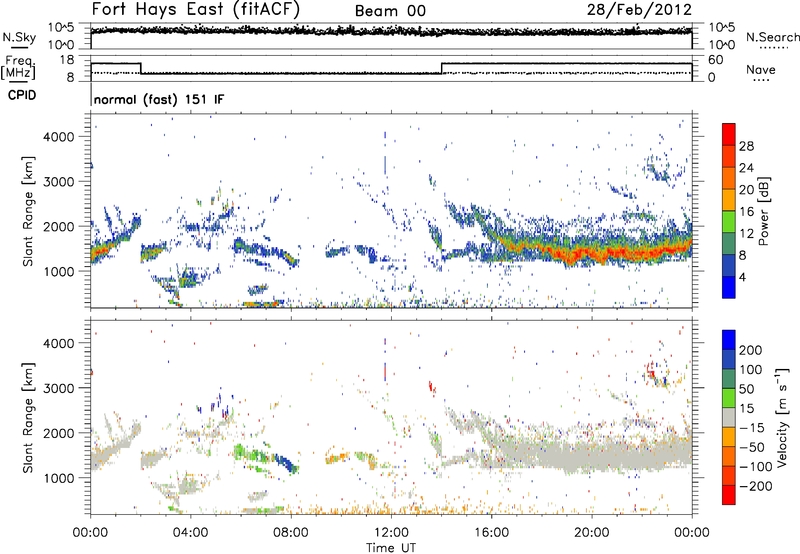Click the blue bottom of the power color bar
The width and height of the screenshot is (800, 554).
729,287
